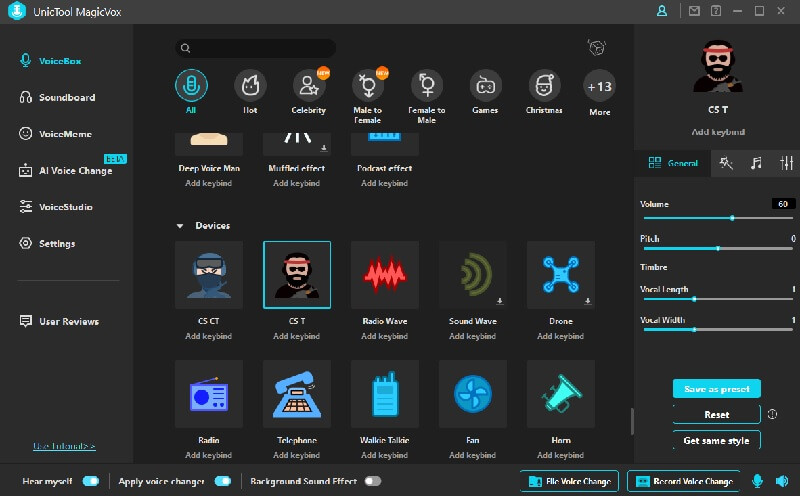Click the random dice icon

pos(596,48)
